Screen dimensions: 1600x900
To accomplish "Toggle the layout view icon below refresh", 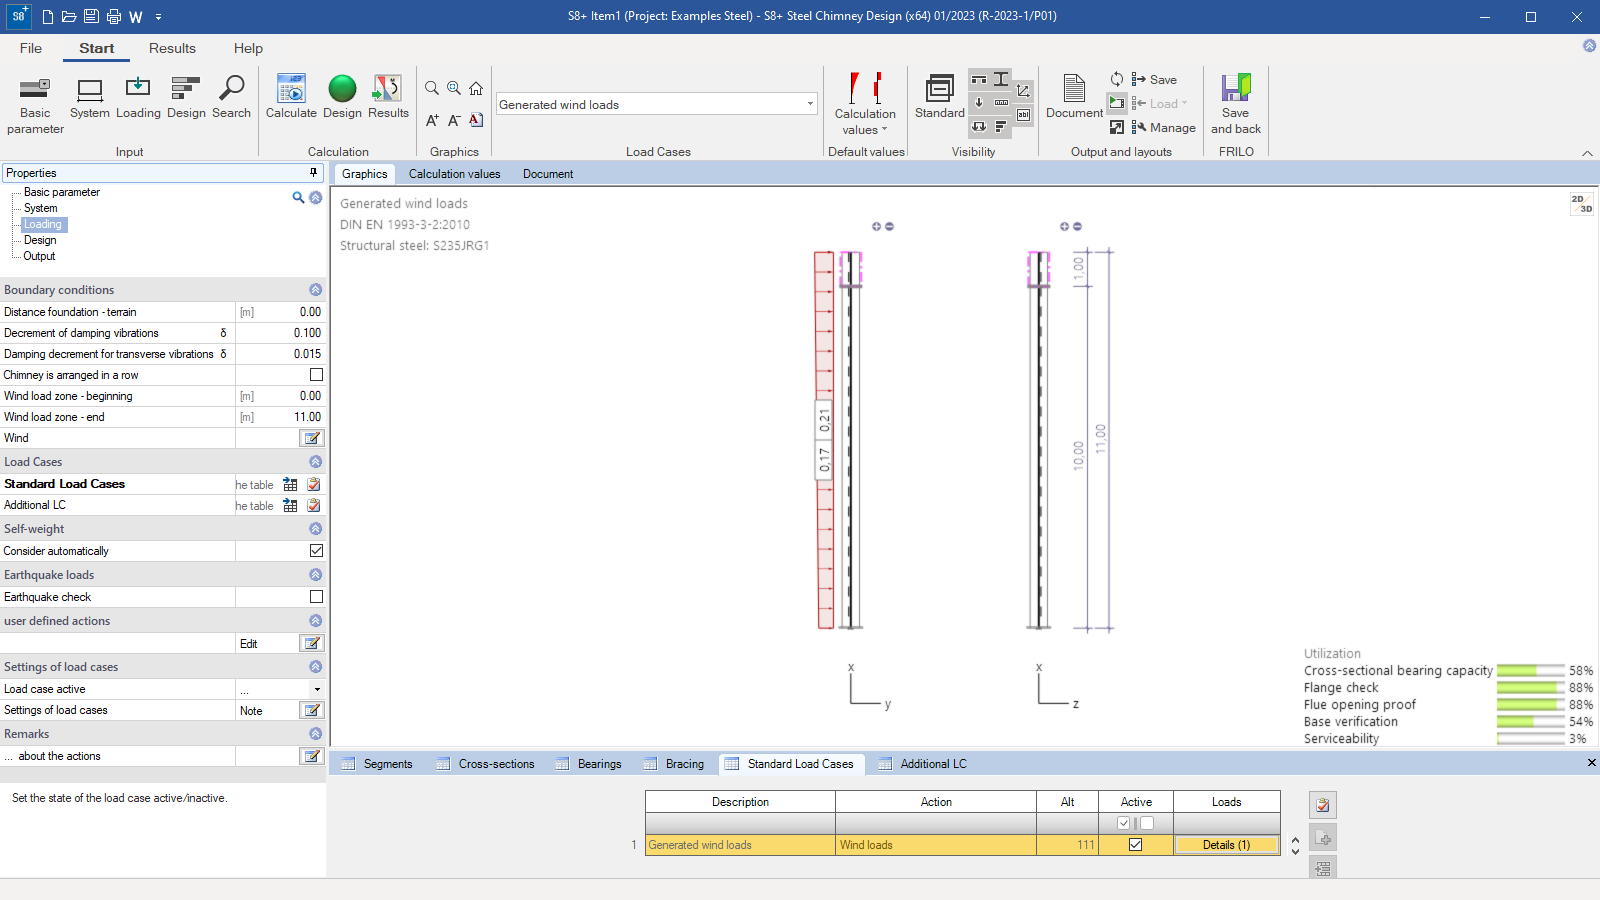I will point(1117,103).
